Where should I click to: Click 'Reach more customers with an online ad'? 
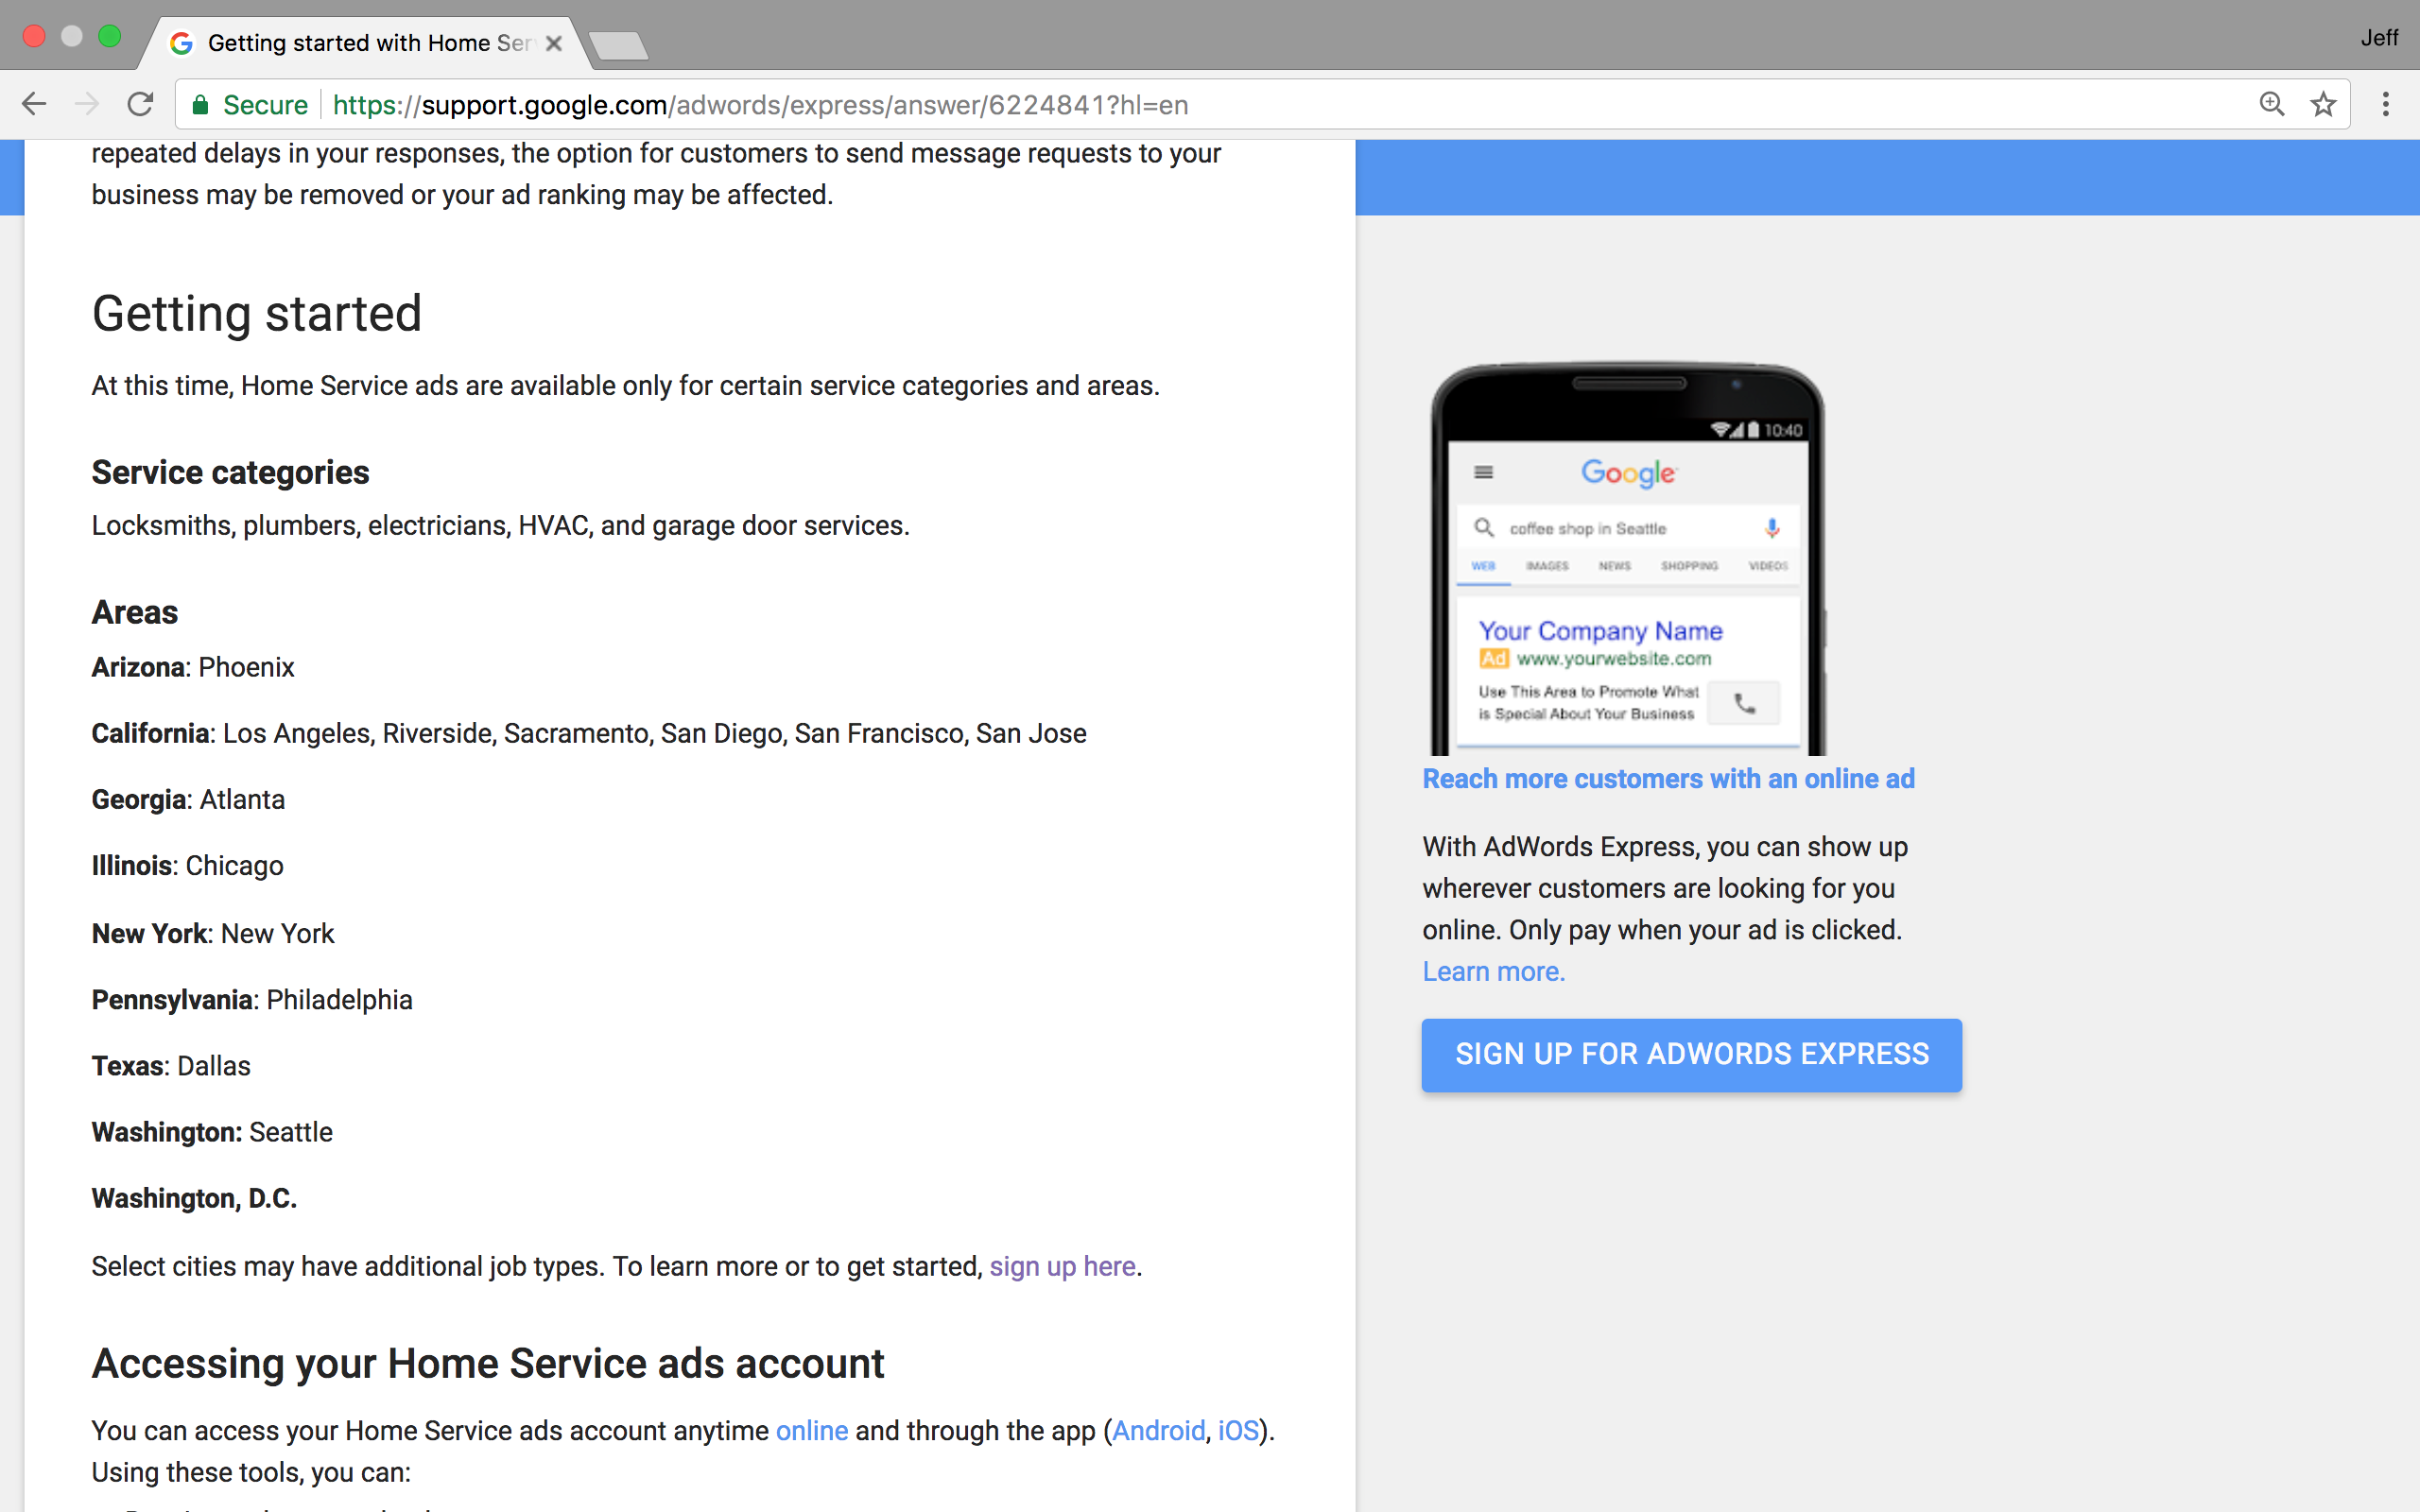click(1668, 778)
